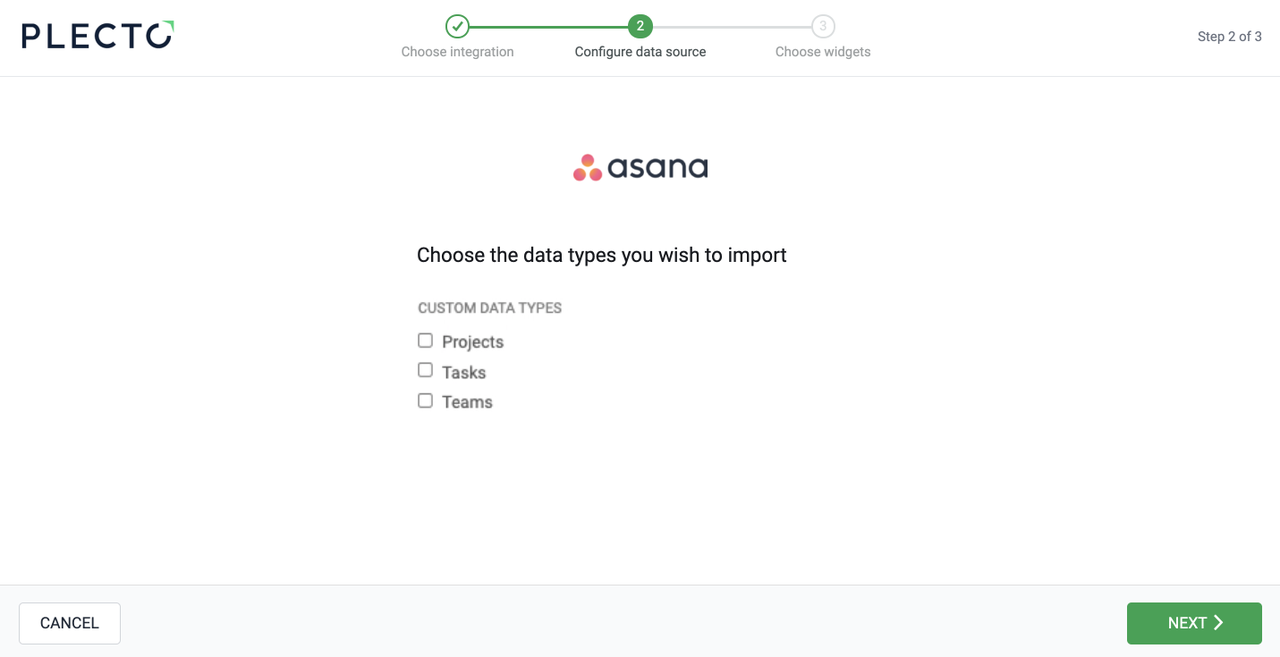Viewport: 1280px width, 657px height.
Task: Proceed with the Next button
Action: pyautogui.click(x=1194, y=623)
